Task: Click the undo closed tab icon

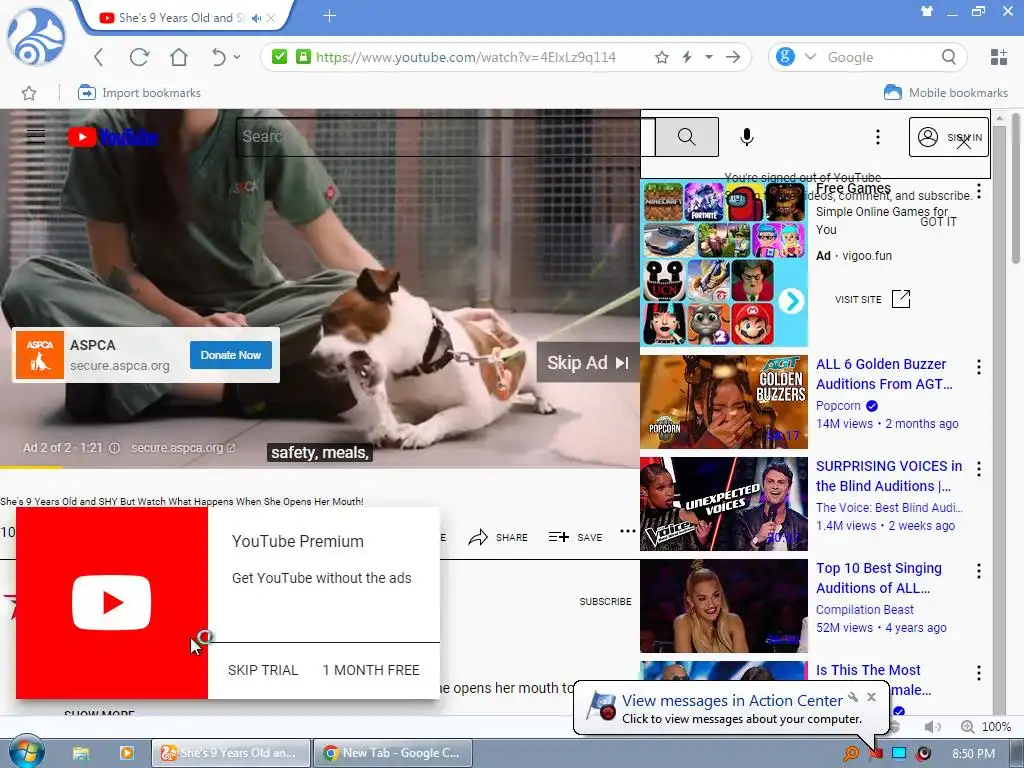Action: (219, 57)
